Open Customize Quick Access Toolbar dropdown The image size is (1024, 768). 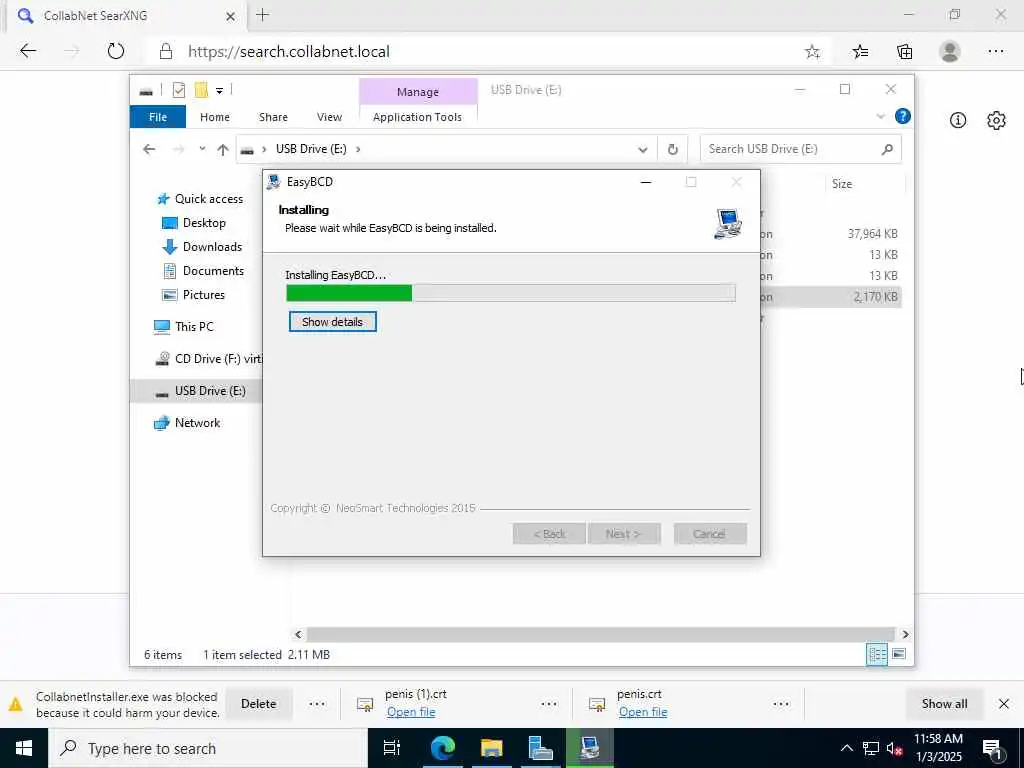[x=219, y=91]
